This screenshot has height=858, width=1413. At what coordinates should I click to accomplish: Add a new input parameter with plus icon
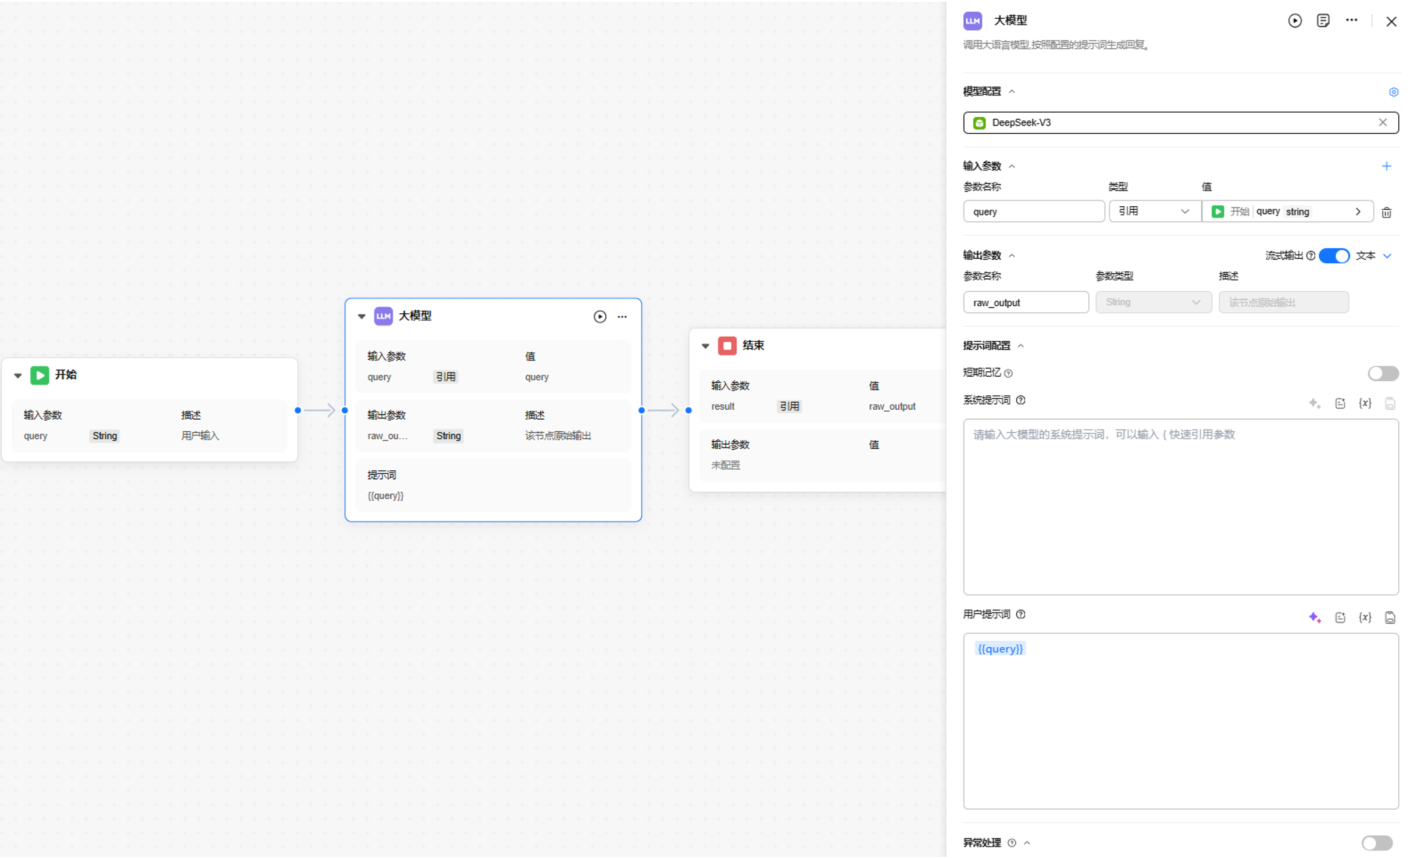(1386, 166)
